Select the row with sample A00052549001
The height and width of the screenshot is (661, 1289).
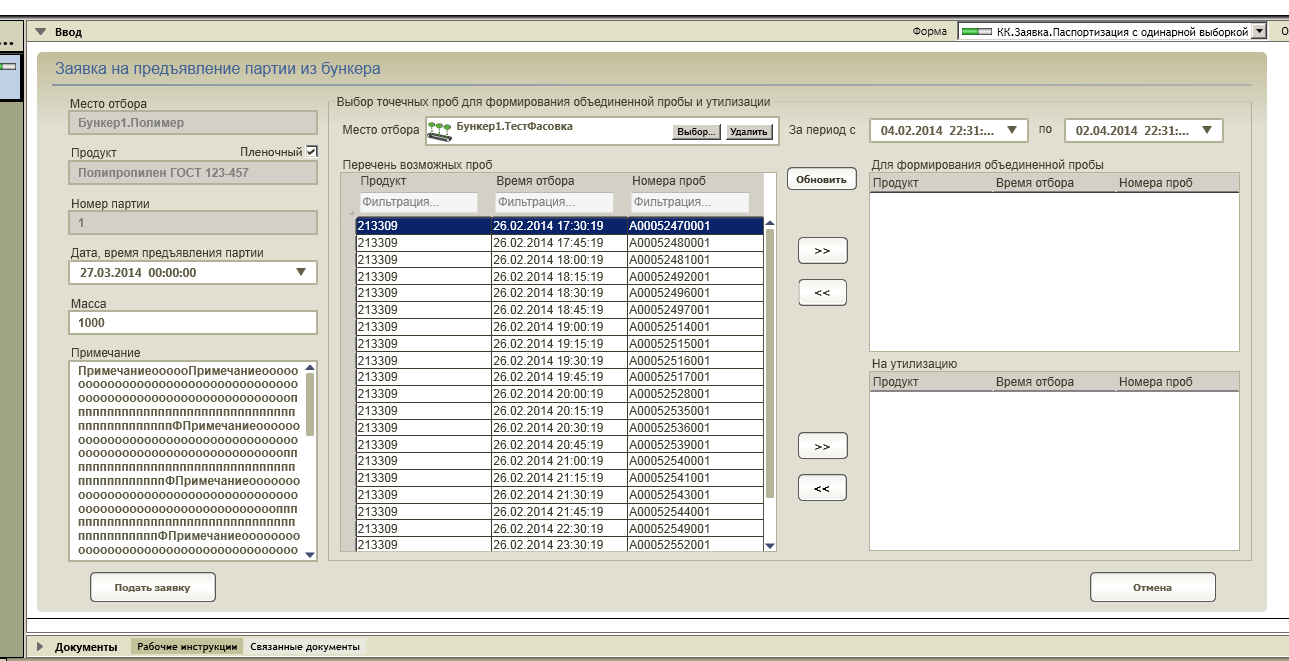tap(559, 528)
